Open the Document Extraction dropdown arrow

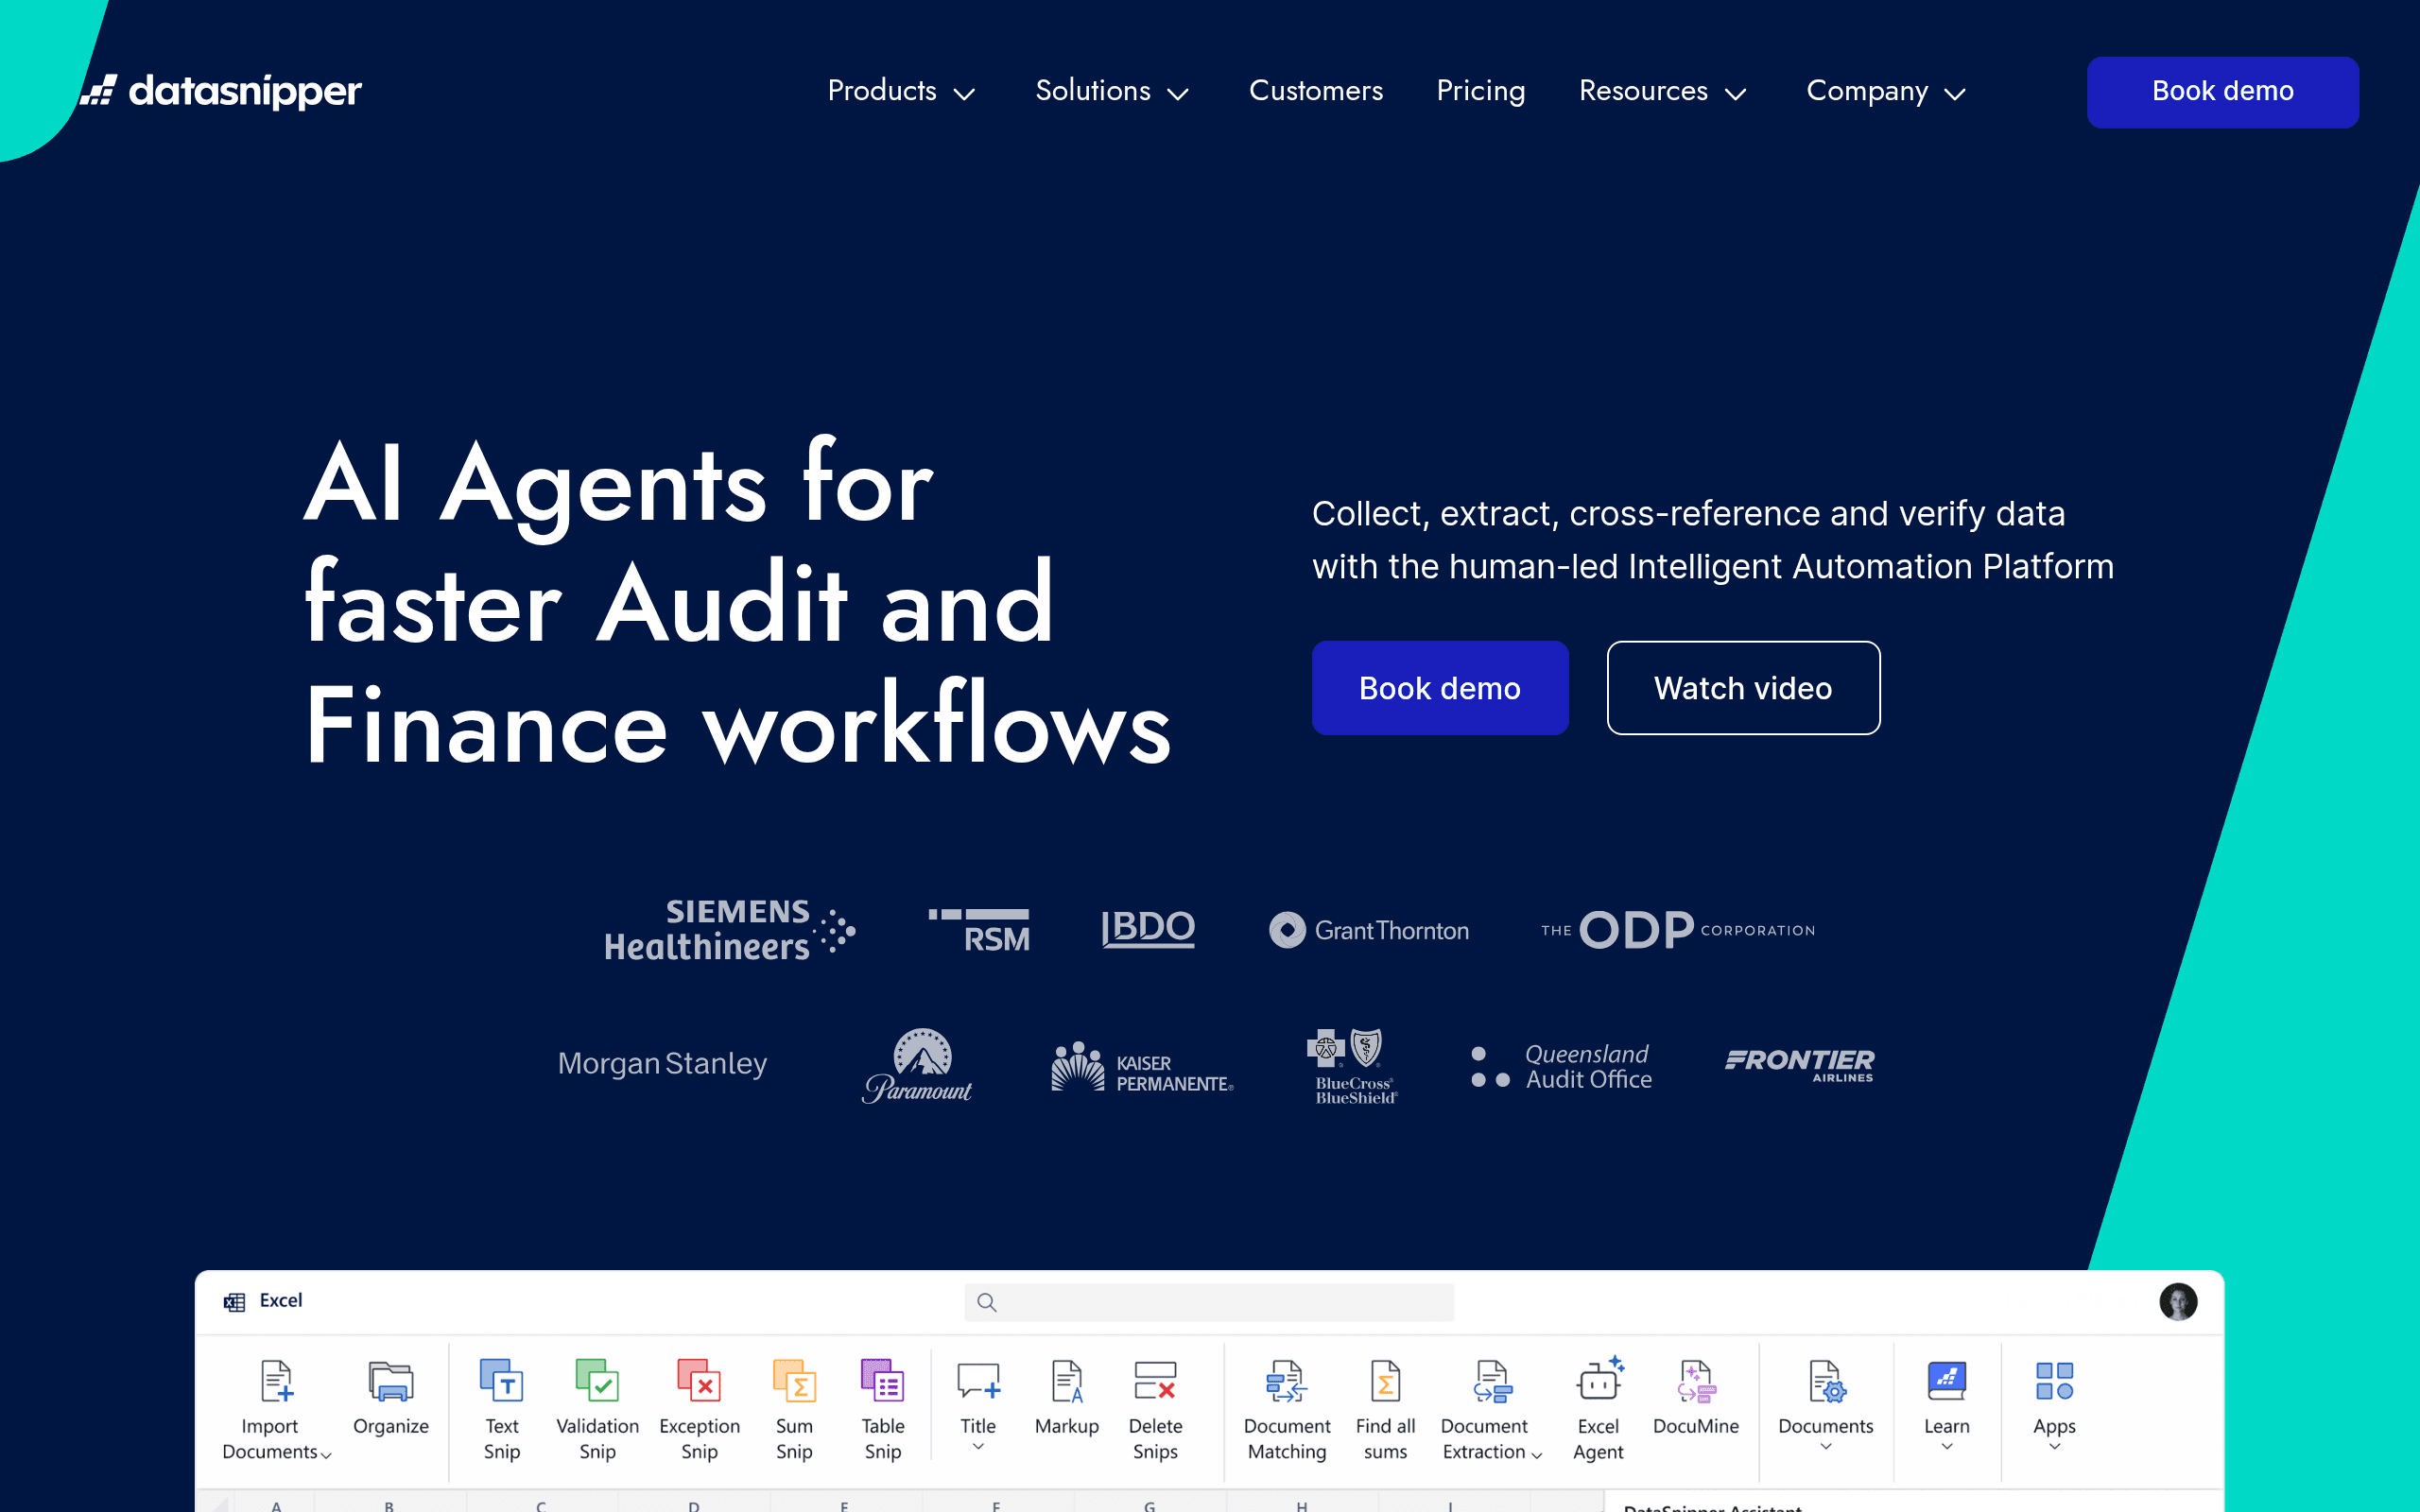click(1536, 1455)
